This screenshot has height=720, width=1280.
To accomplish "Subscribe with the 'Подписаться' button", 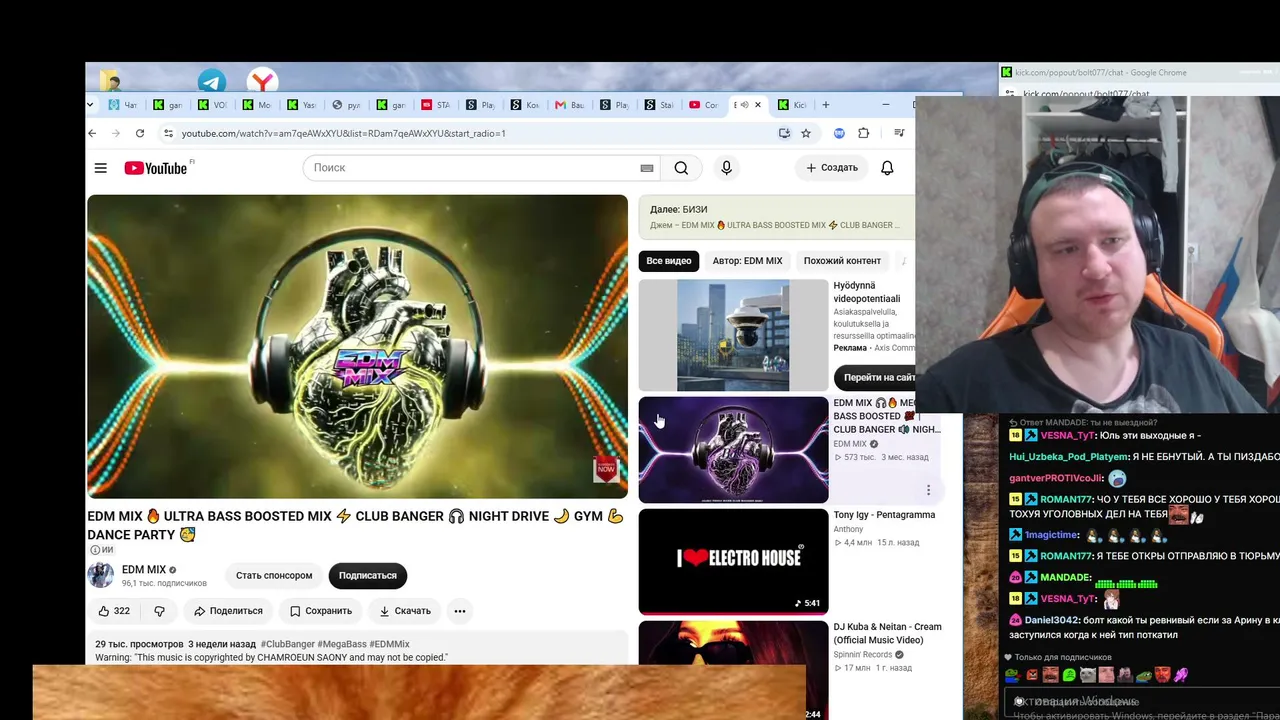I will click(x=367, y=576).
